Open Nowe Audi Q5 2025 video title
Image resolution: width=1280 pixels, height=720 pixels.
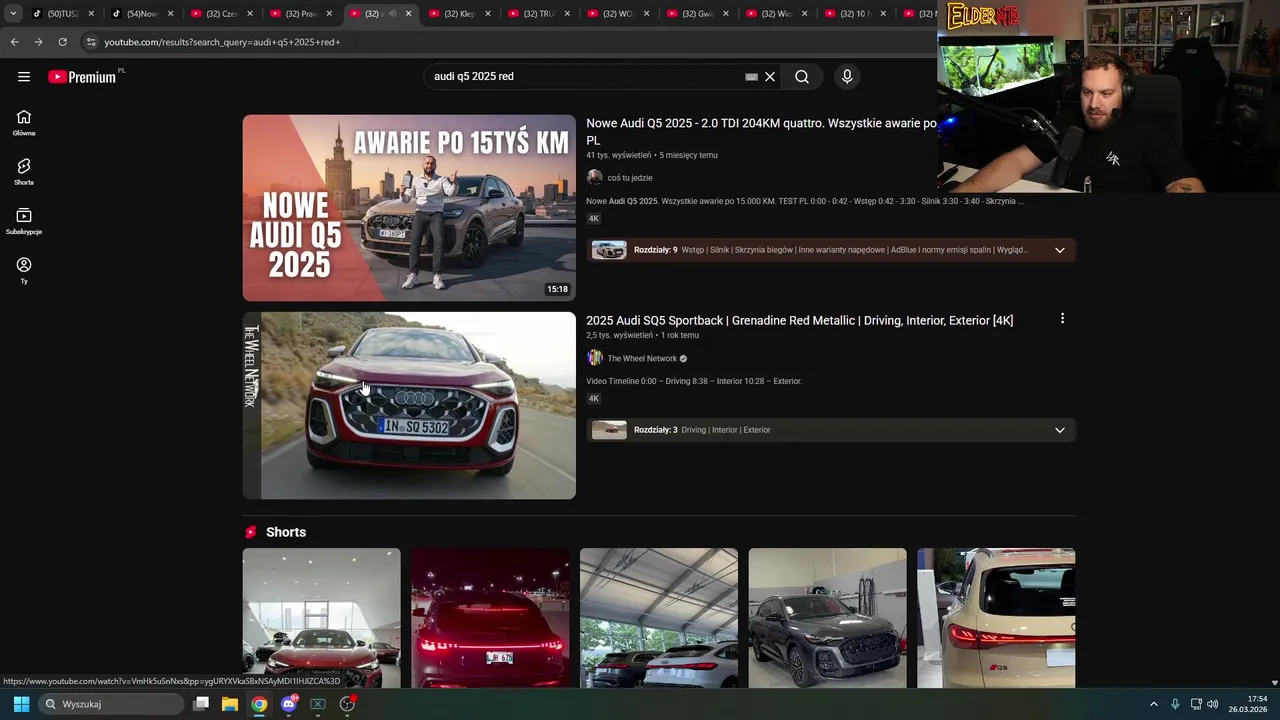pos(761,132)
